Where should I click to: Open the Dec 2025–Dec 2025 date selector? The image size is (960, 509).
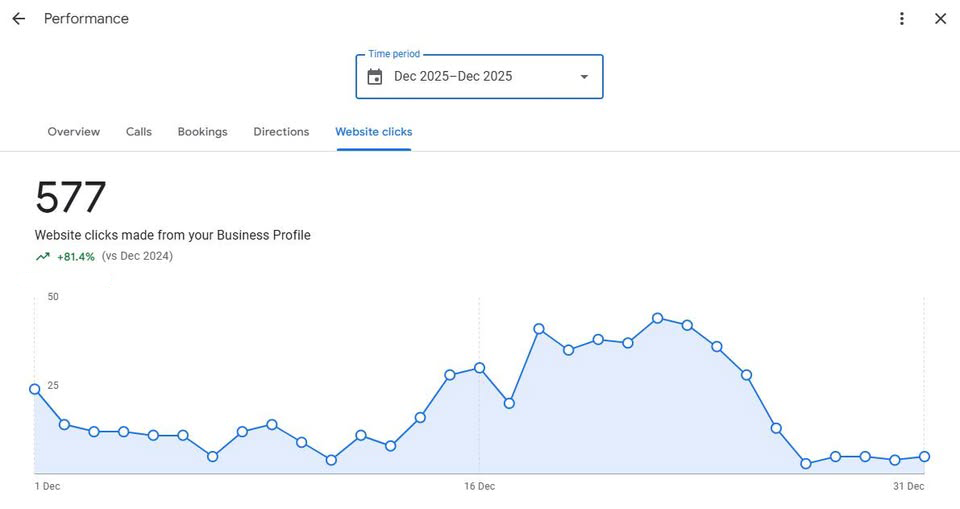pos(453,77)
